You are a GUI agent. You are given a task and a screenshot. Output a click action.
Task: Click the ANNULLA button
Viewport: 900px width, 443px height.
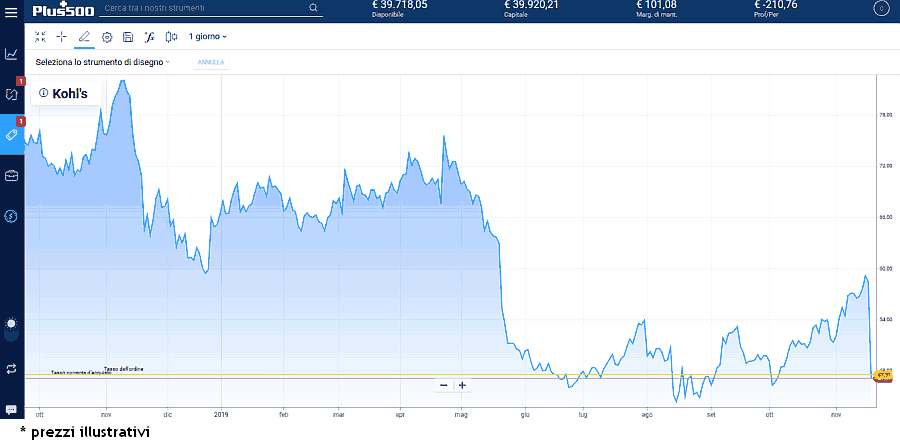pos(211,62)
